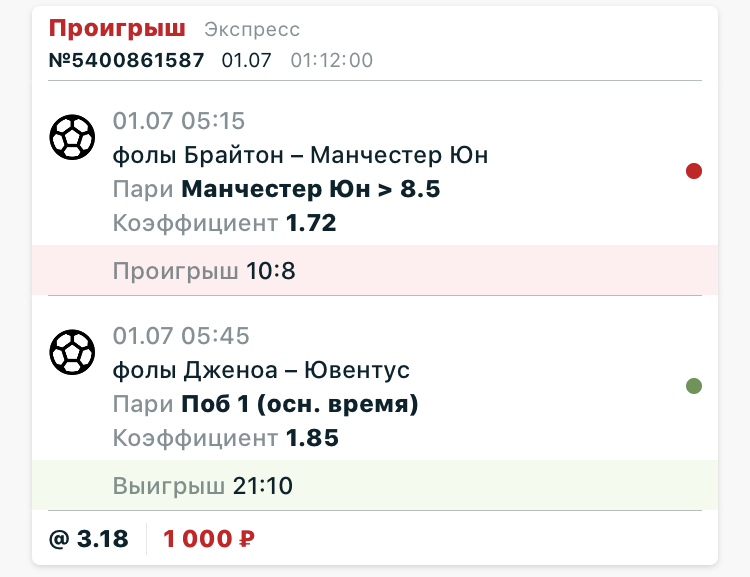Click the bet placement time 01:12:00
Screen dimensions: 750x577
click(331, 60)
